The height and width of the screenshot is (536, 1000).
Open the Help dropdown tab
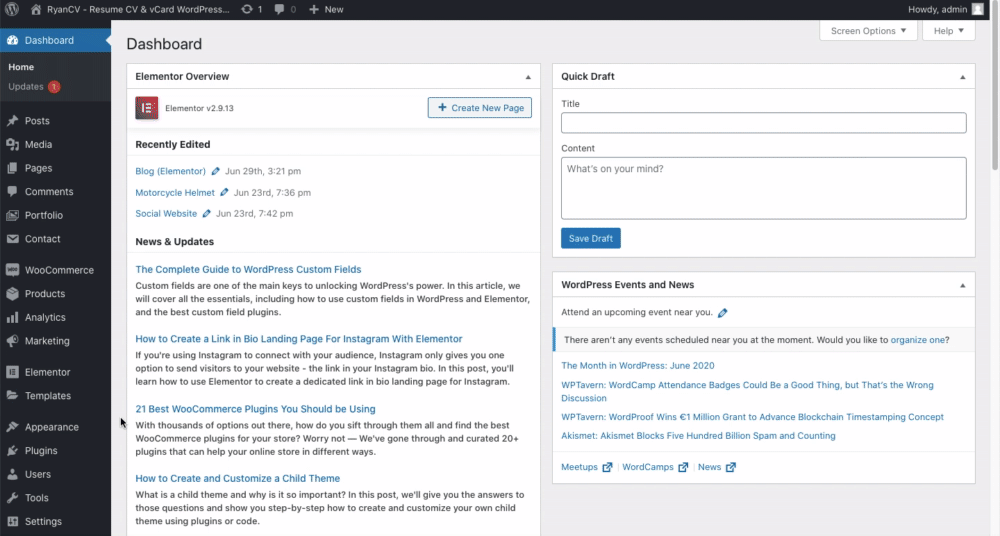948,31
